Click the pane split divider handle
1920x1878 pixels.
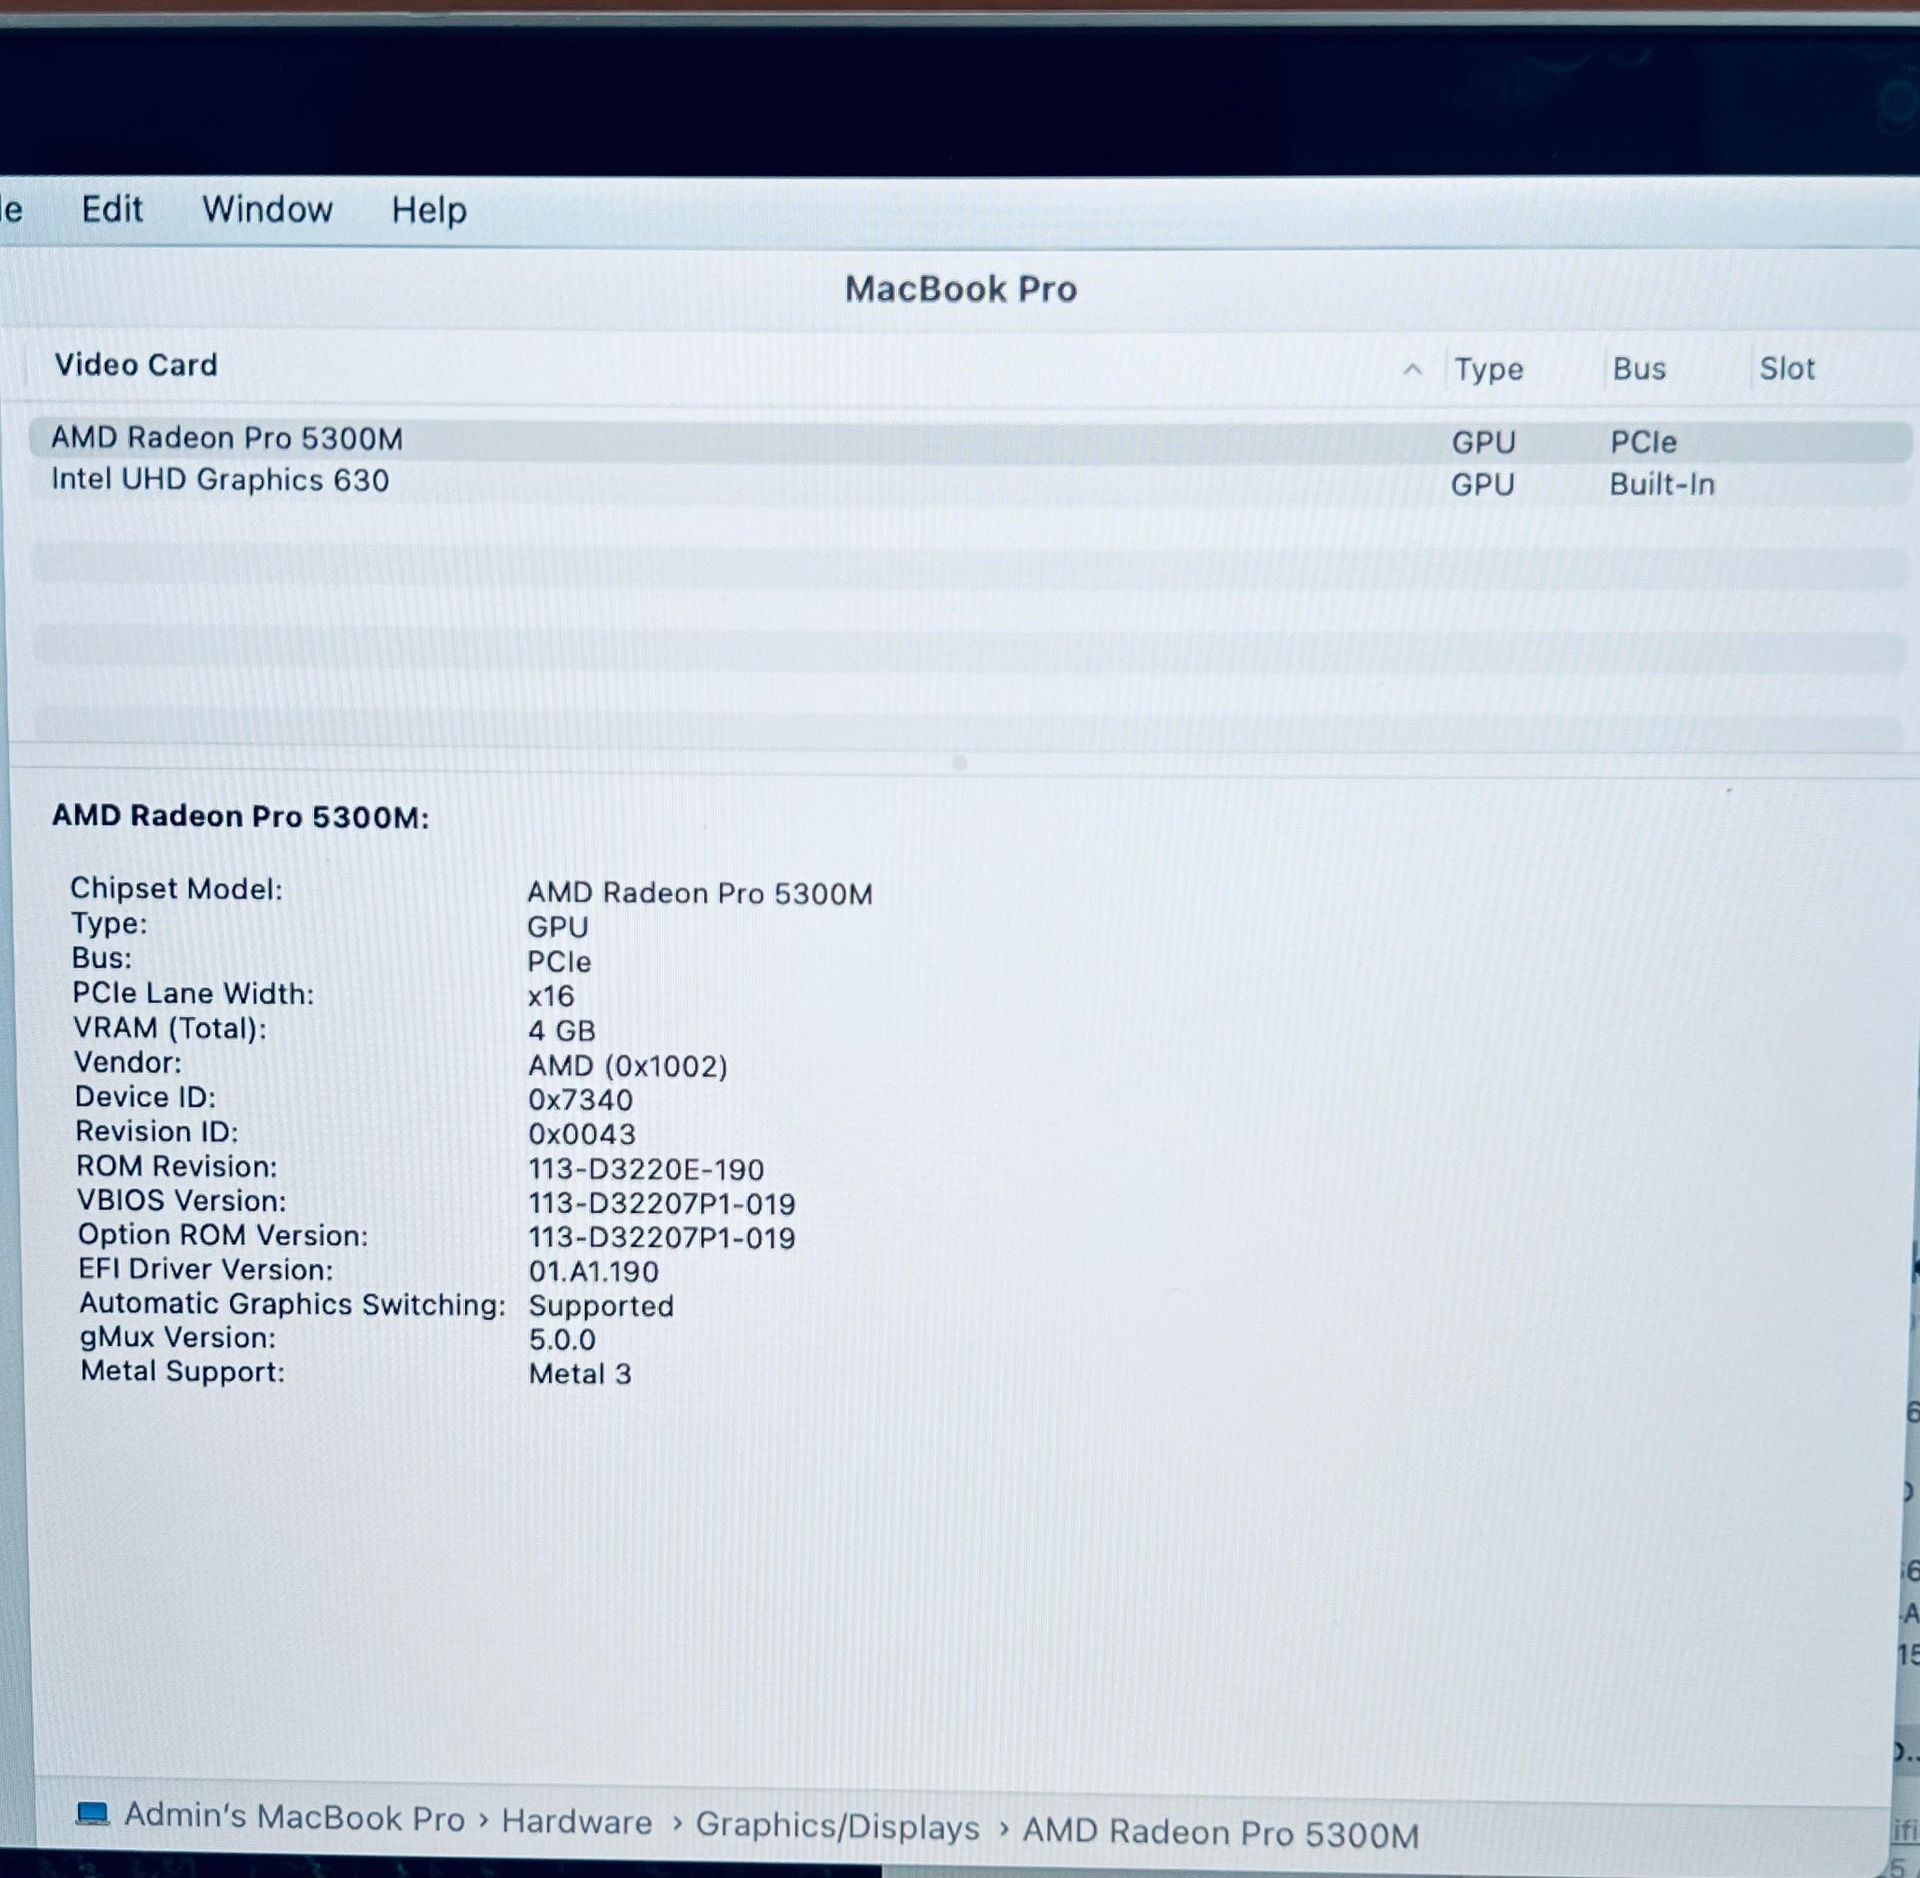pyautogui.click(x=960, y=762)
